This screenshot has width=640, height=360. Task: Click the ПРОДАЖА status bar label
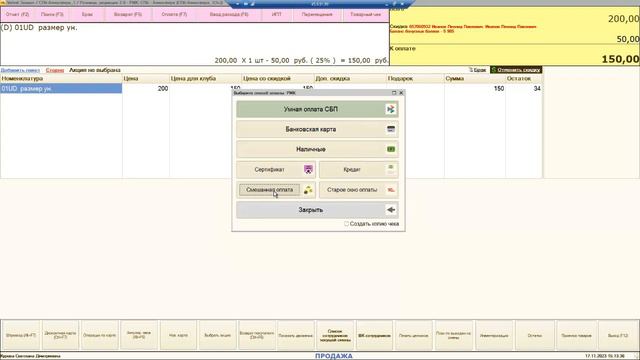pos(333,356)
